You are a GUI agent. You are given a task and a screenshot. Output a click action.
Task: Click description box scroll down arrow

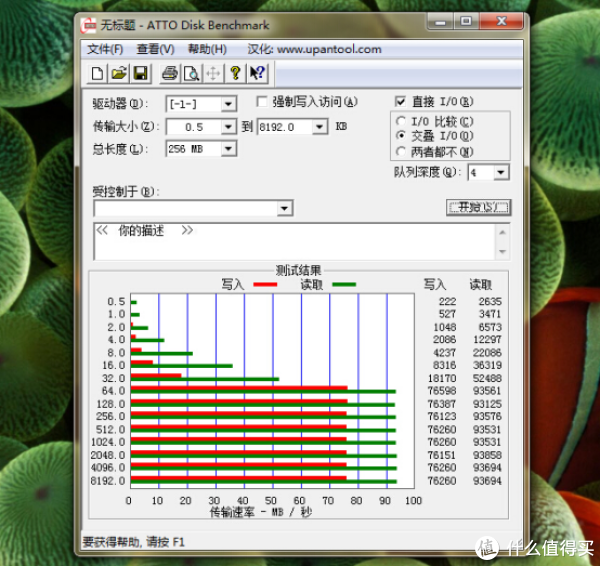(502, 252)
